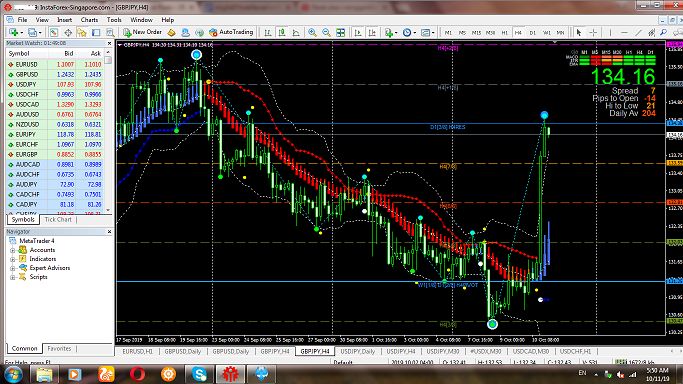Close the Market Watch panel
Image resolution: width=683 pixels, height=384 pixels.
[x=109, y=44]
